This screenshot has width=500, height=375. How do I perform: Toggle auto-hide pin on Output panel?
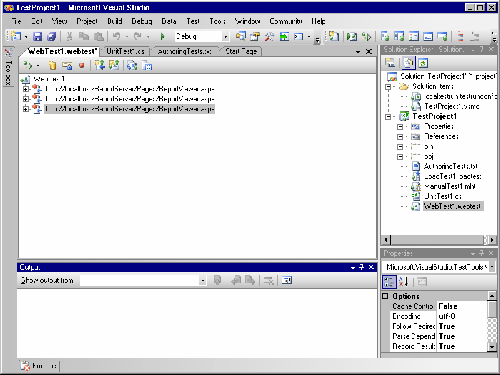coord(362,267)
